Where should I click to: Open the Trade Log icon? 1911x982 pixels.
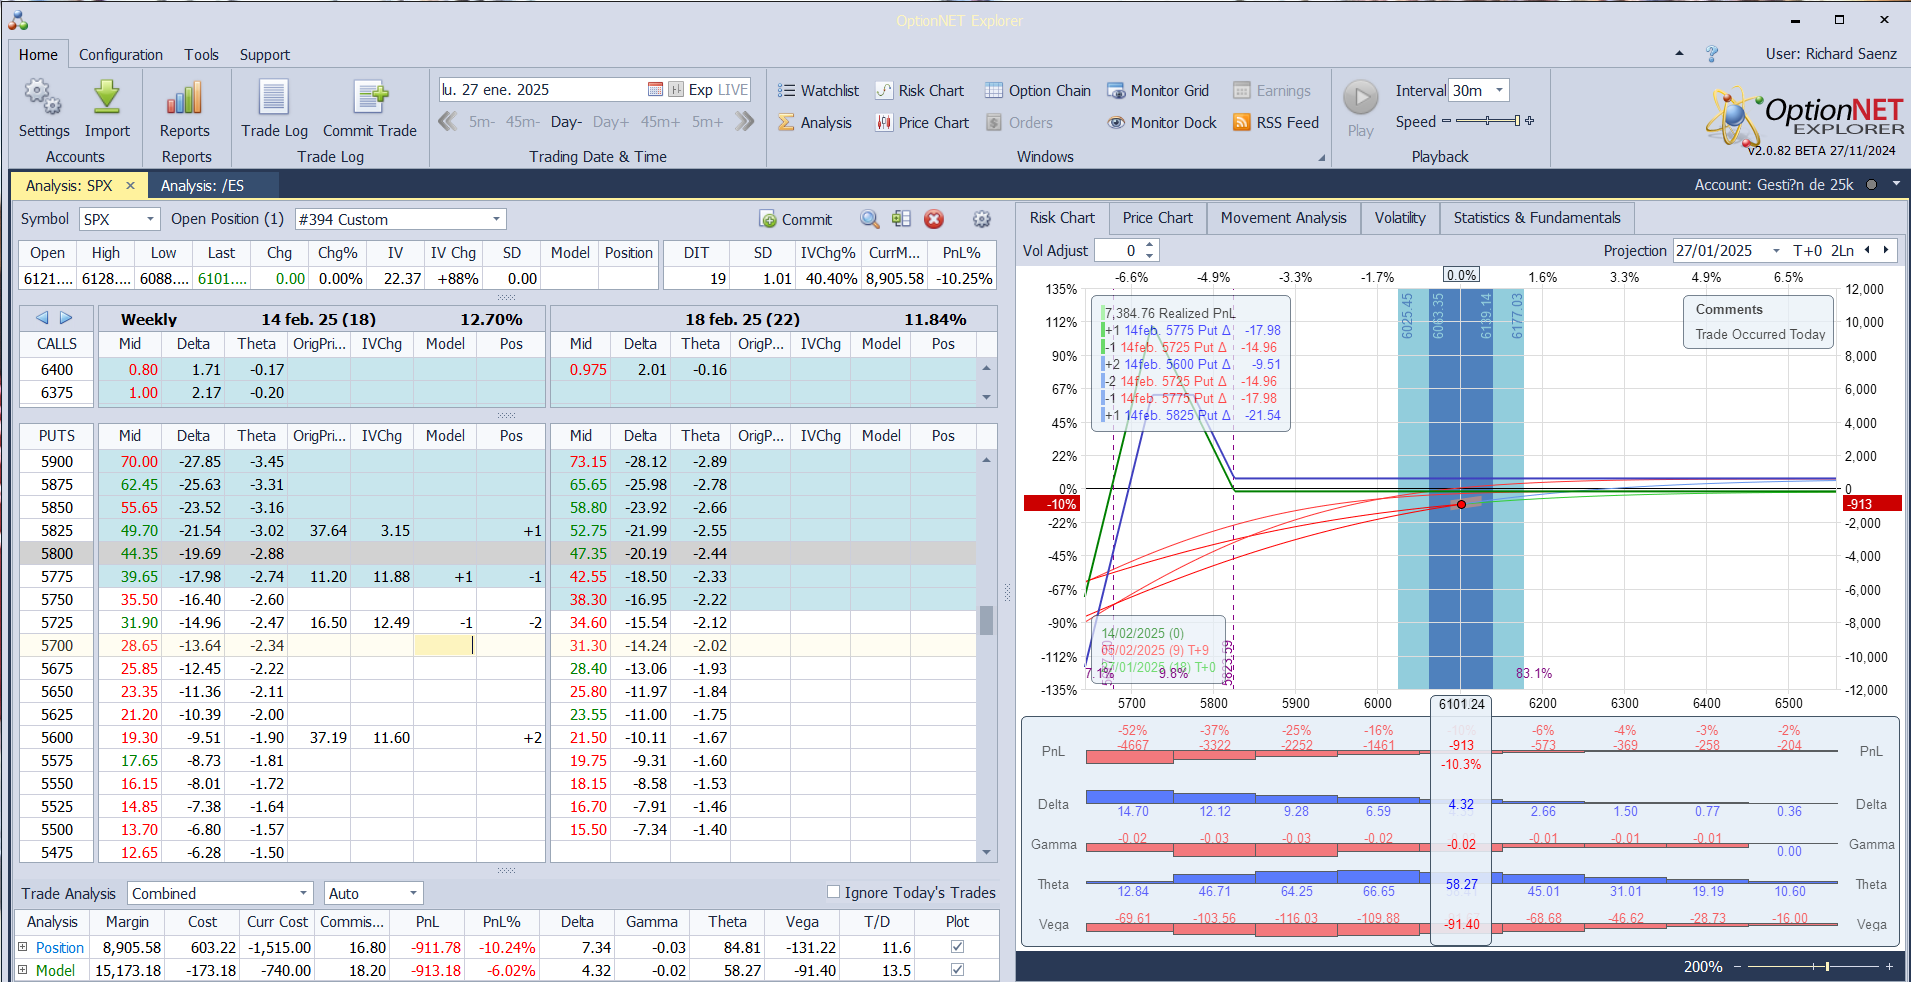coord(274,98)
